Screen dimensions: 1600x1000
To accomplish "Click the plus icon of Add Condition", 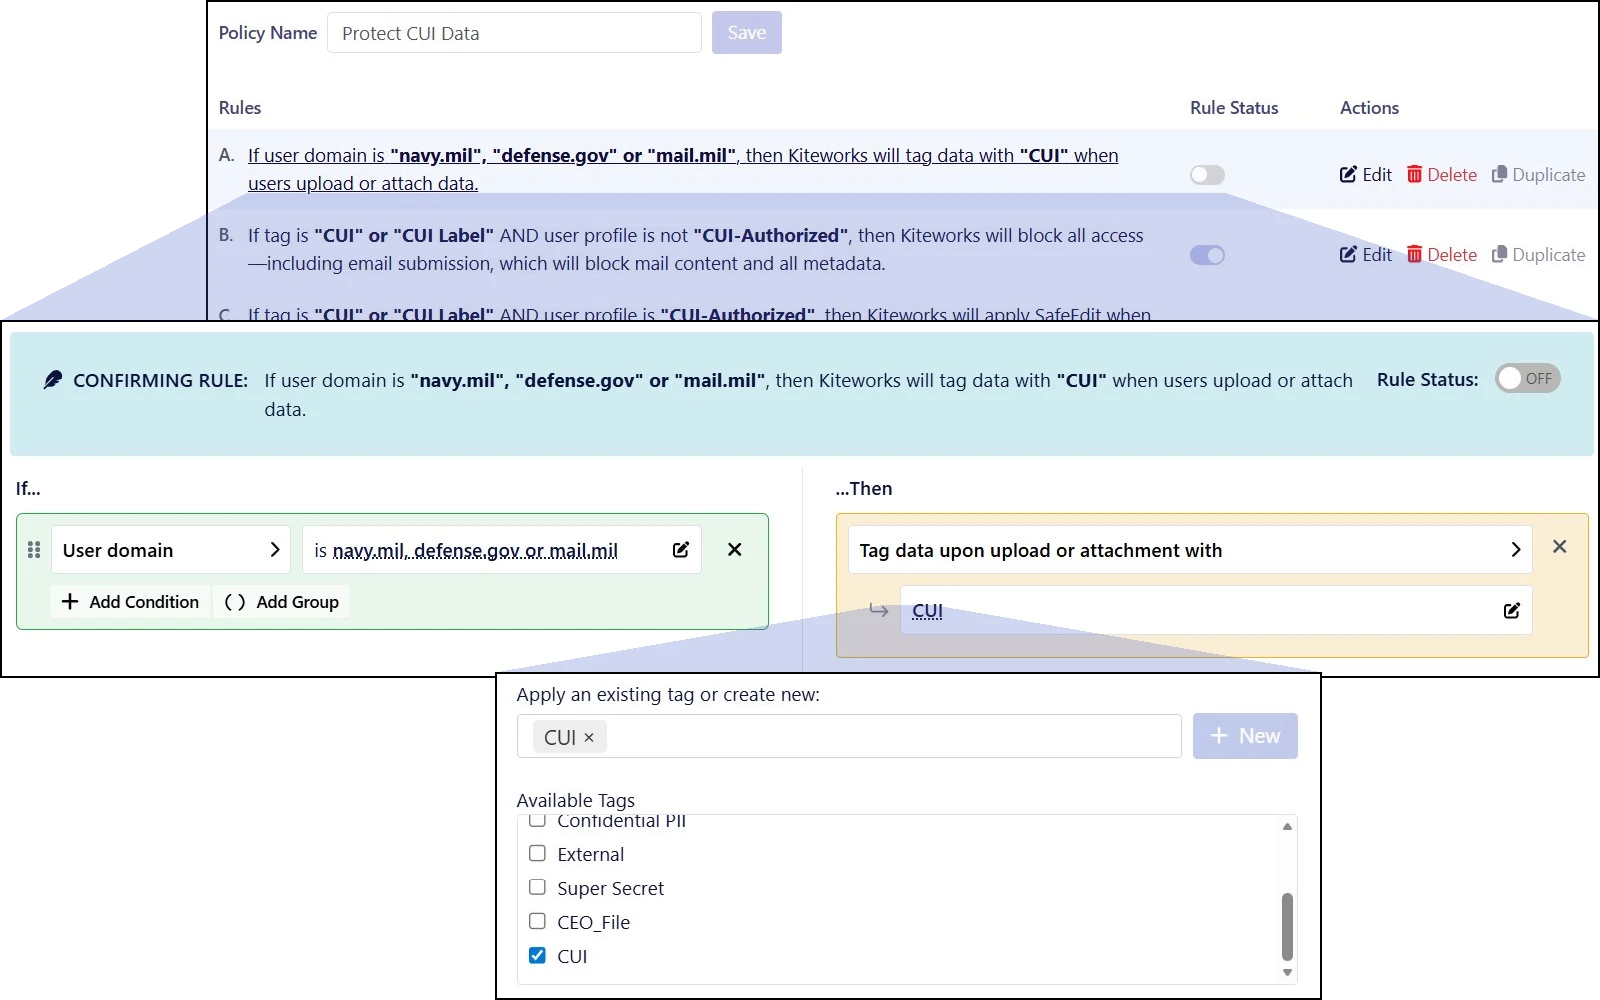I will [x=70, y=602].
